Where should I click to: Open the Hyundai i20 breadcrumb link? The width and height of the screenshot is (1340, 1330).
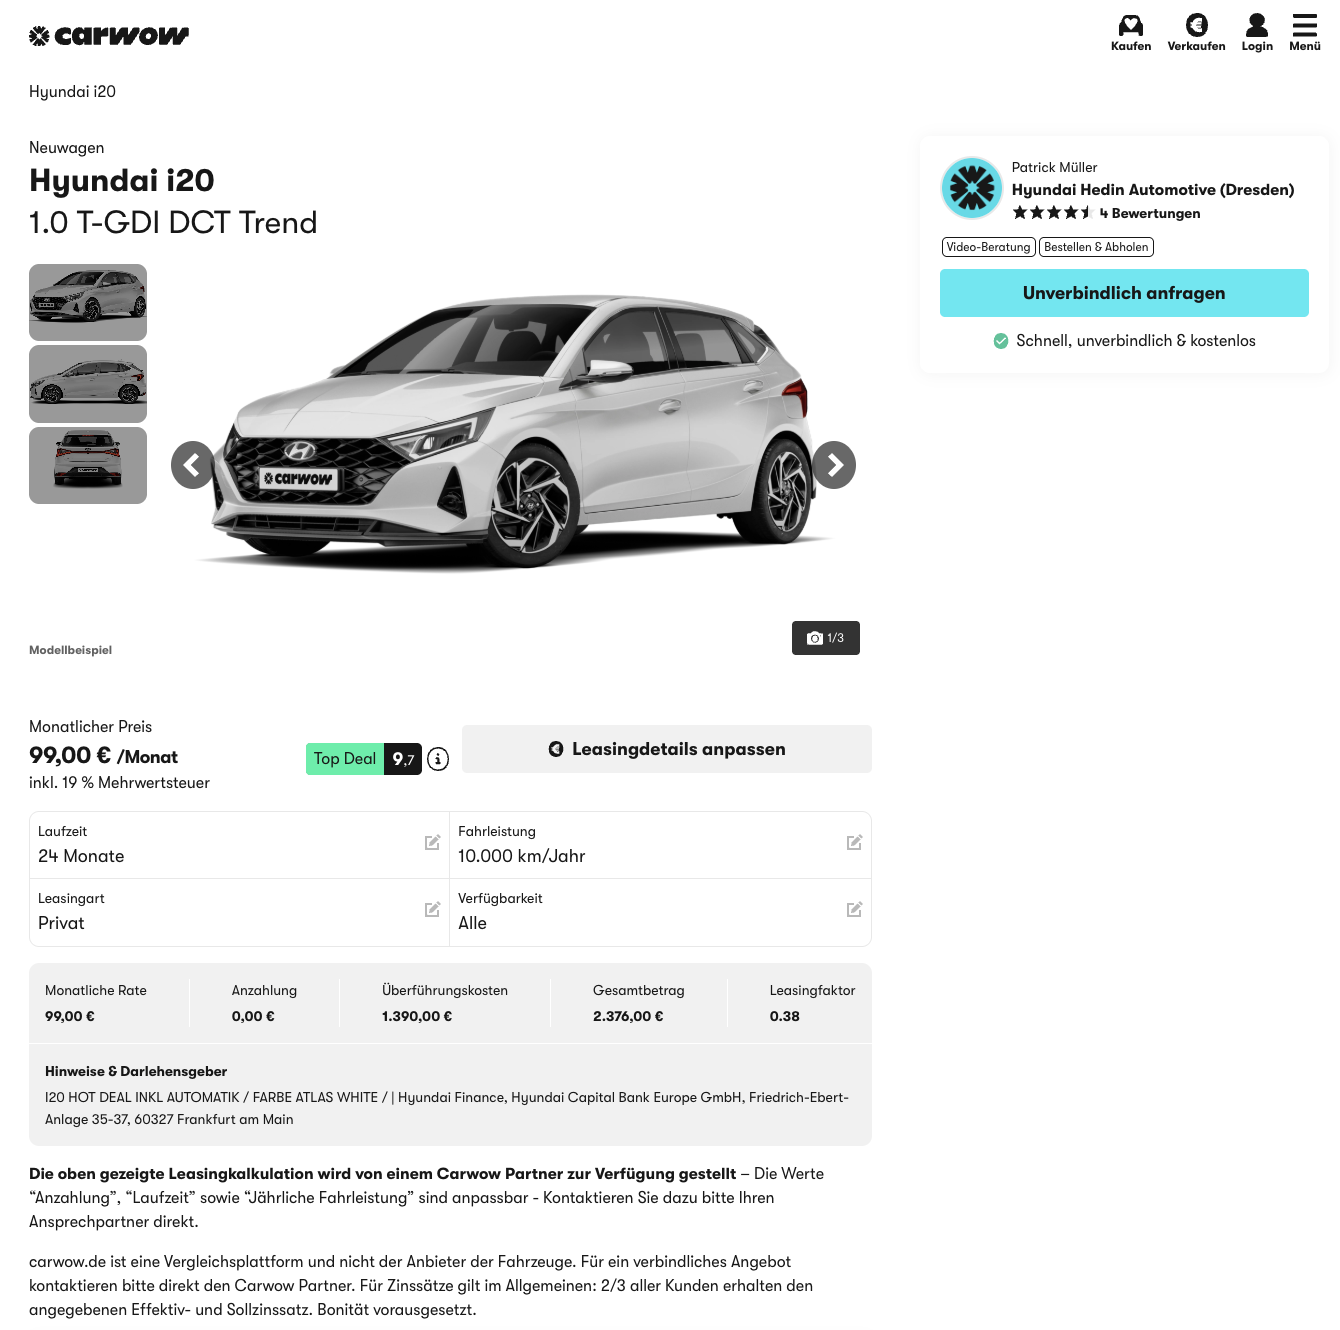tap(72, 92)
